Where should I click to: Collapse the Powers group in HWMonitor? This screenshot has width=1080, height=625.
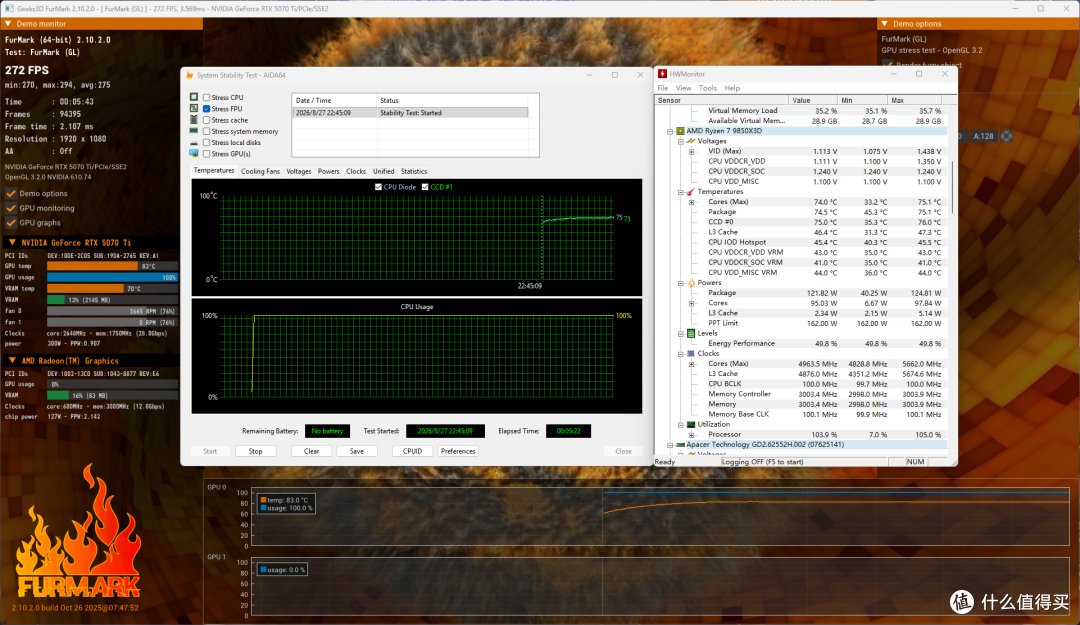pos(681,283)
